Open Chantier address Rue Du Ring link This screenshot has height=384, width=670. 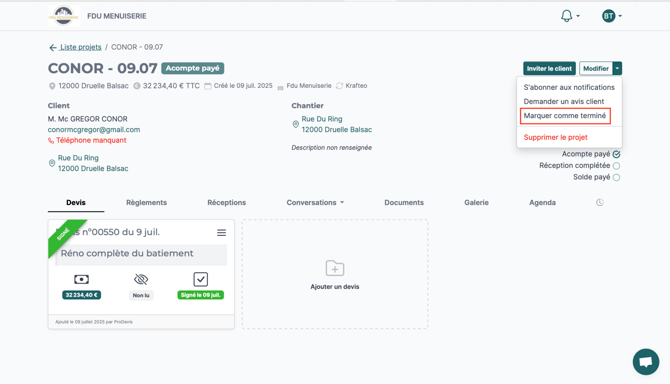pos(337,124)
